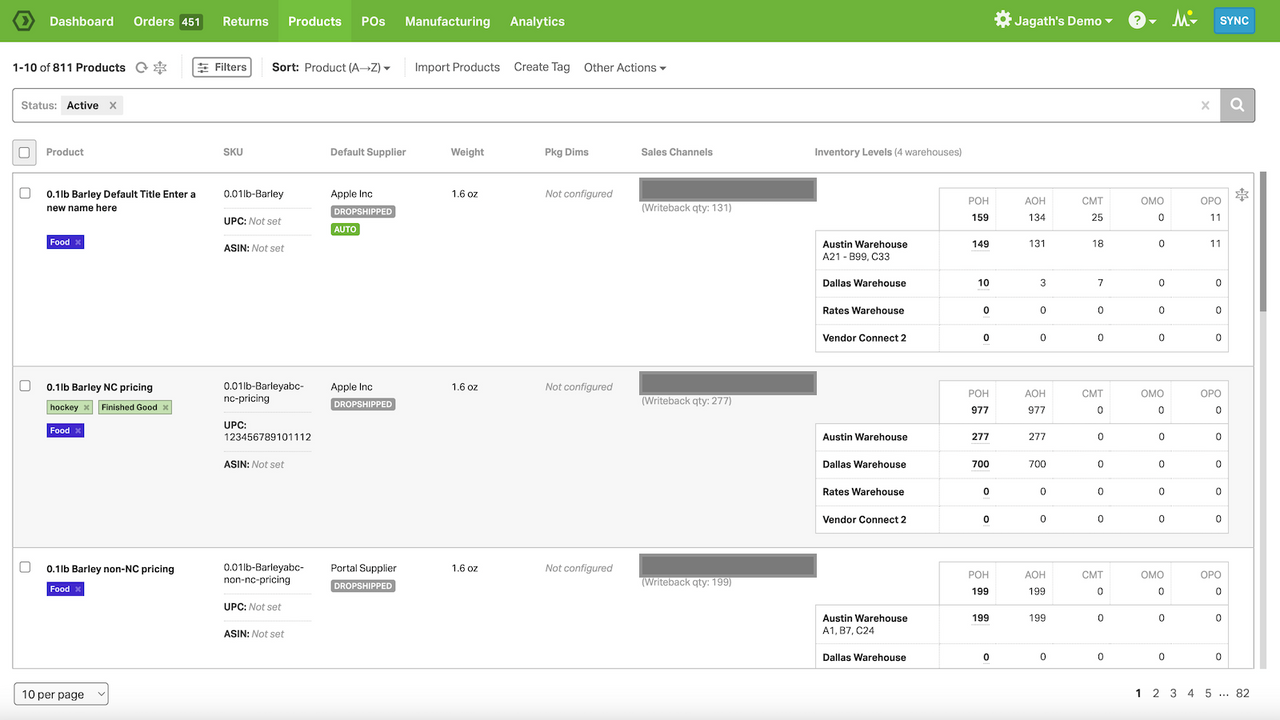The height and width of the screenshot is (720, 1280).
Task: Click Not configured in first row
Action: 579,194
